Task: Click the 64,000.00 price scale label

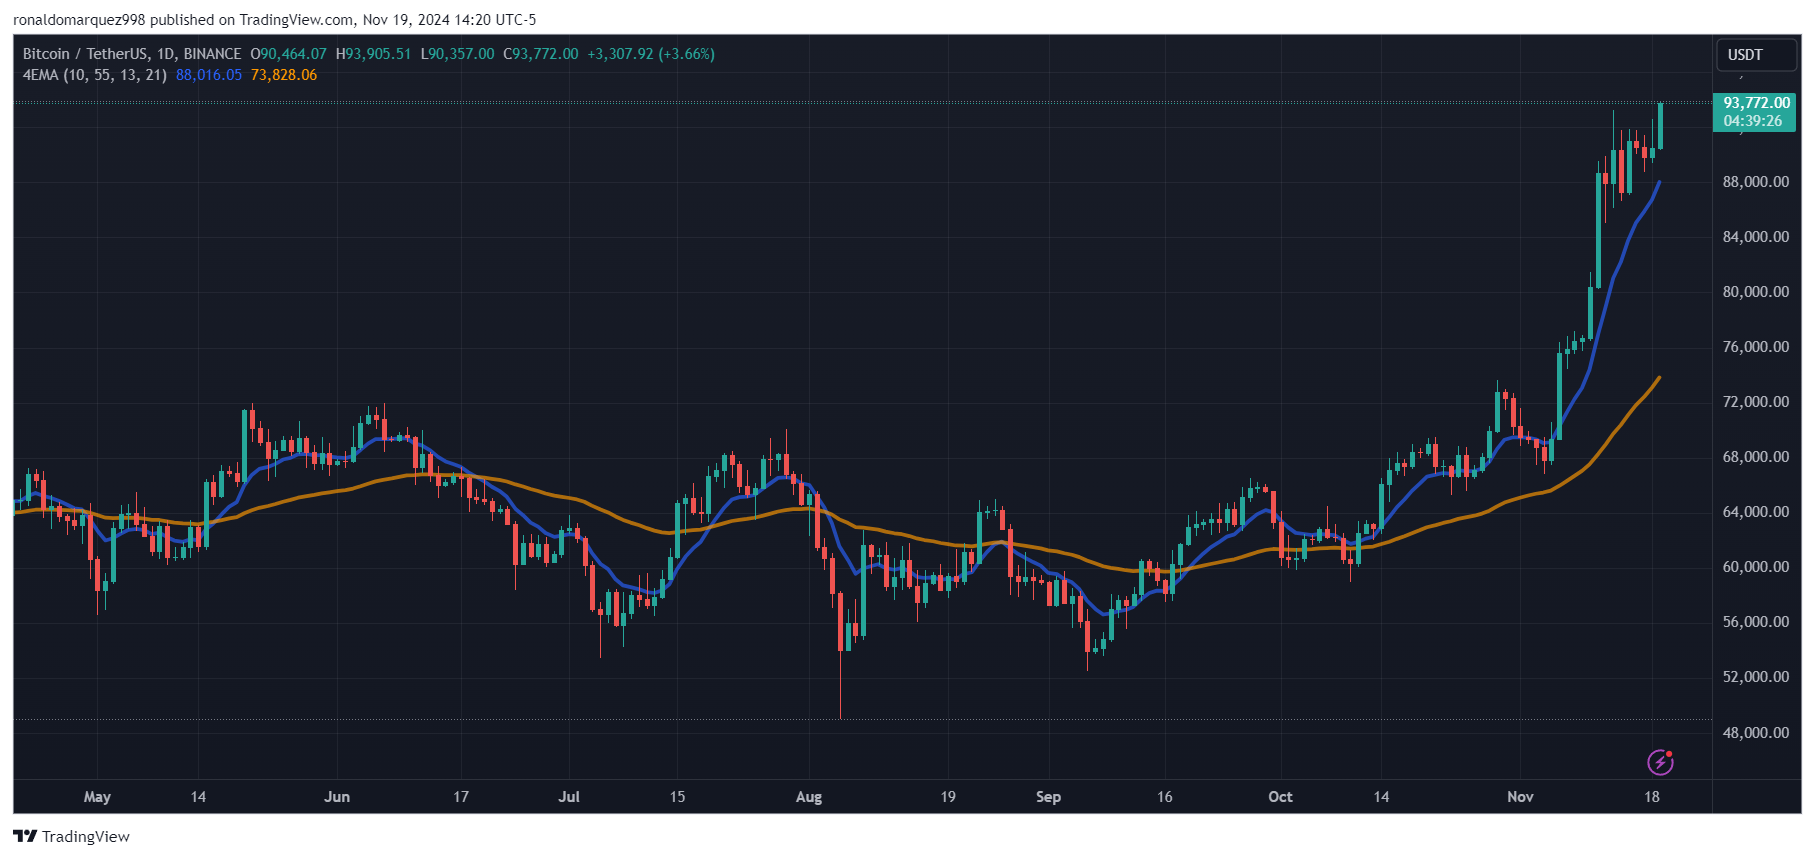Action: coord(1755,512)
